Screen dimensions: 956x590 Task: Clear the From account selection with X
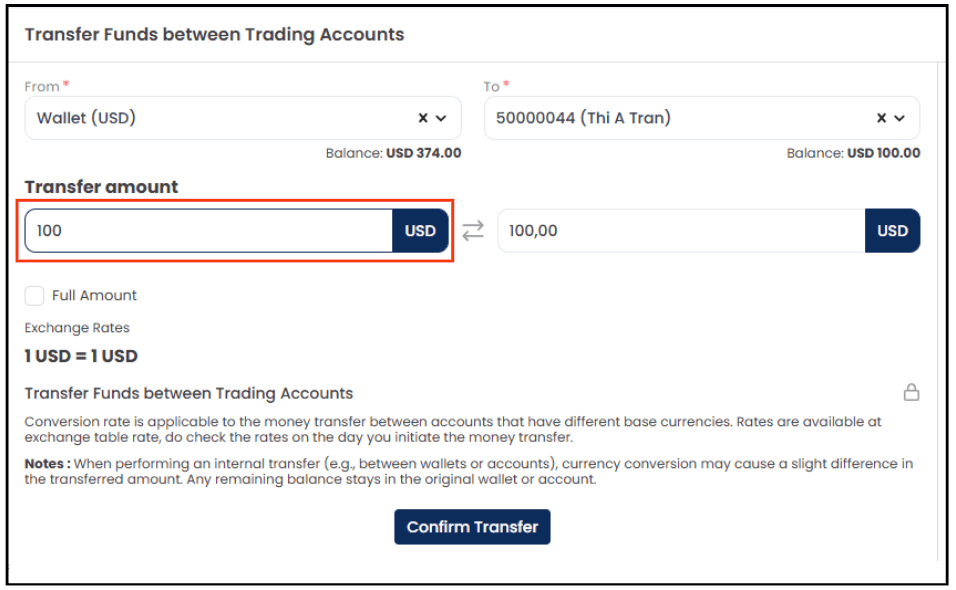(x=423, y=118)
